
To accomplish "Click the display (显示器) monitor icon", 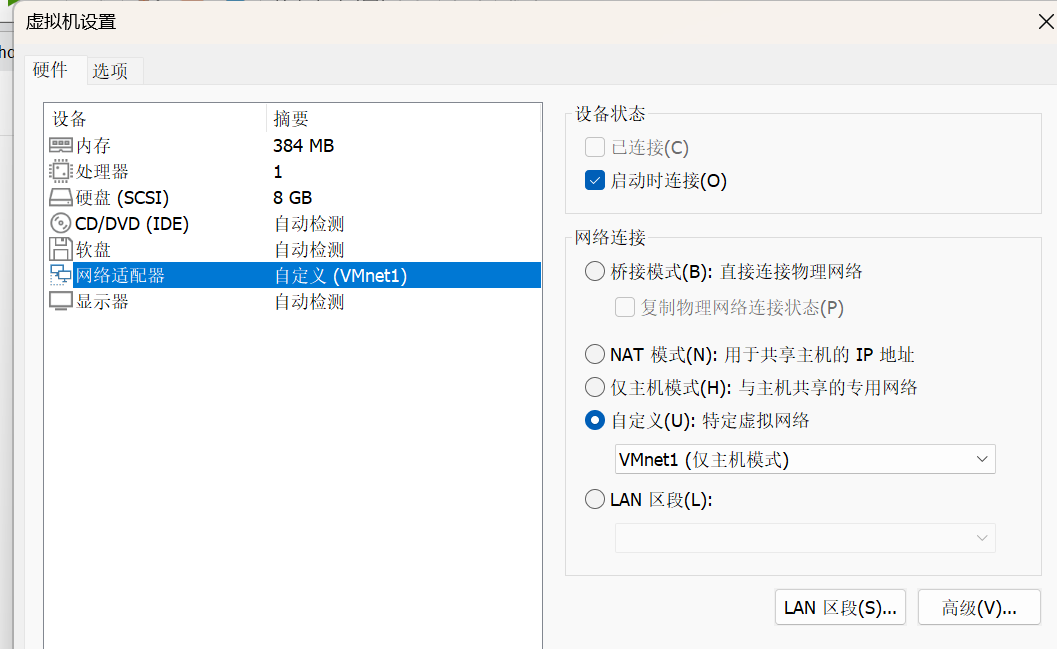I will (61, 302).
